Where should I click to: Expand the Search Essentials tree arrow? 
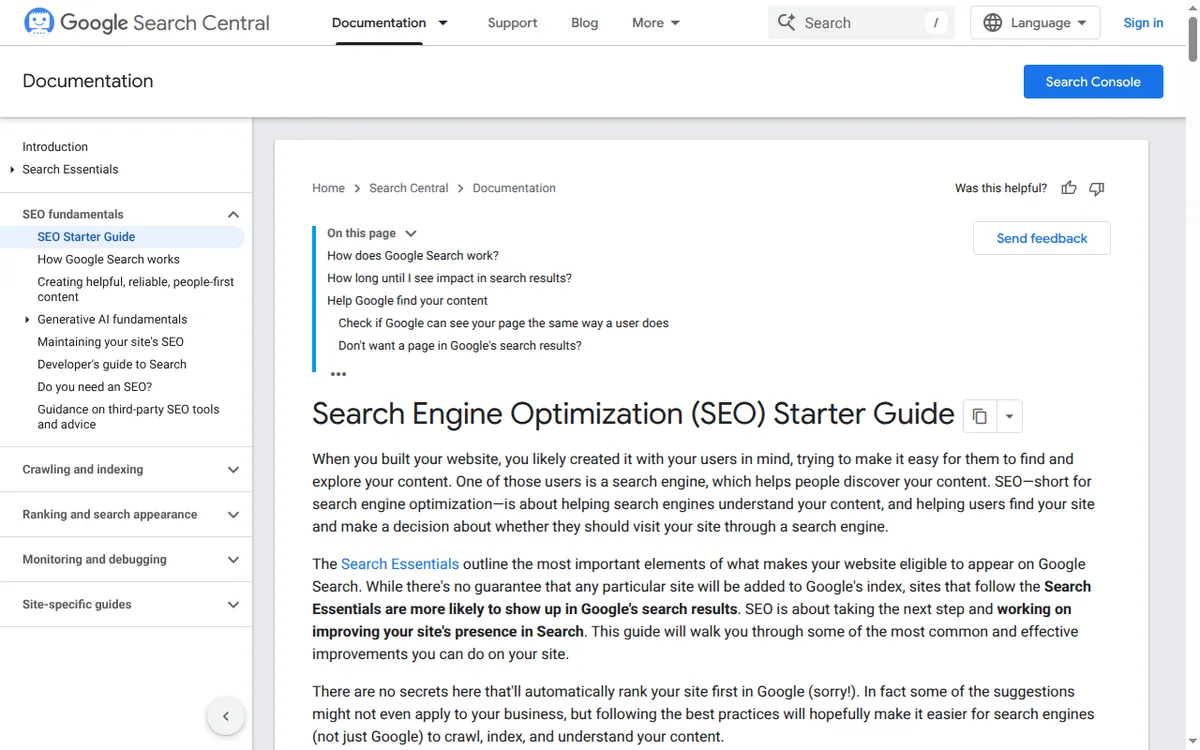(12, 169)
